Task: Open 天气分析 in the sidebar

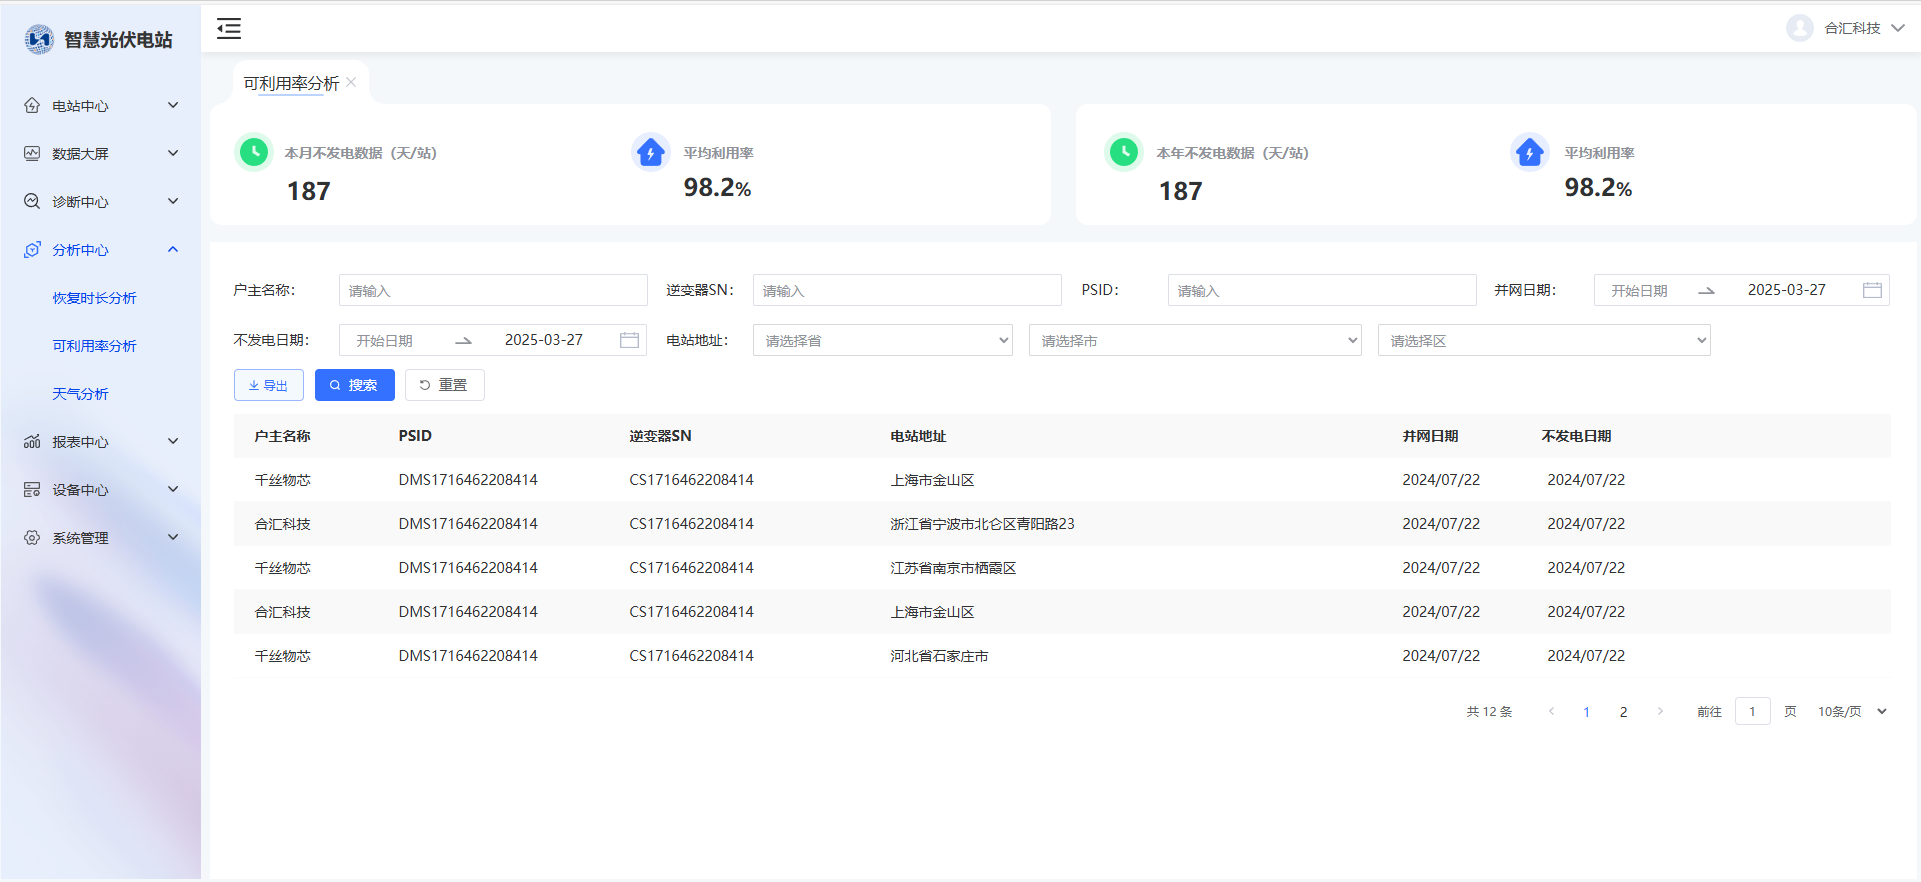Action: (x=80, y=394)
